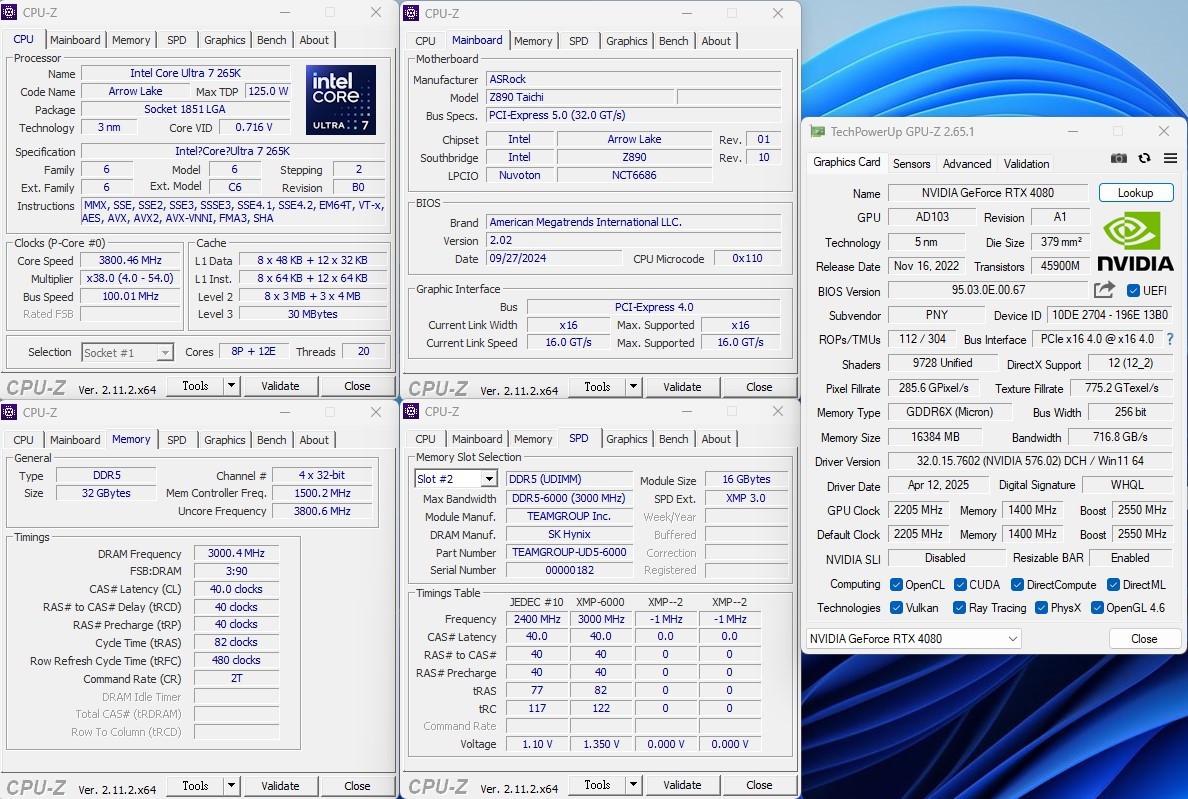Open the Graphics tab in the CPU-Z Mainboard window
The width and height of the screenshot is (1188, 799).
coord(627,41)
